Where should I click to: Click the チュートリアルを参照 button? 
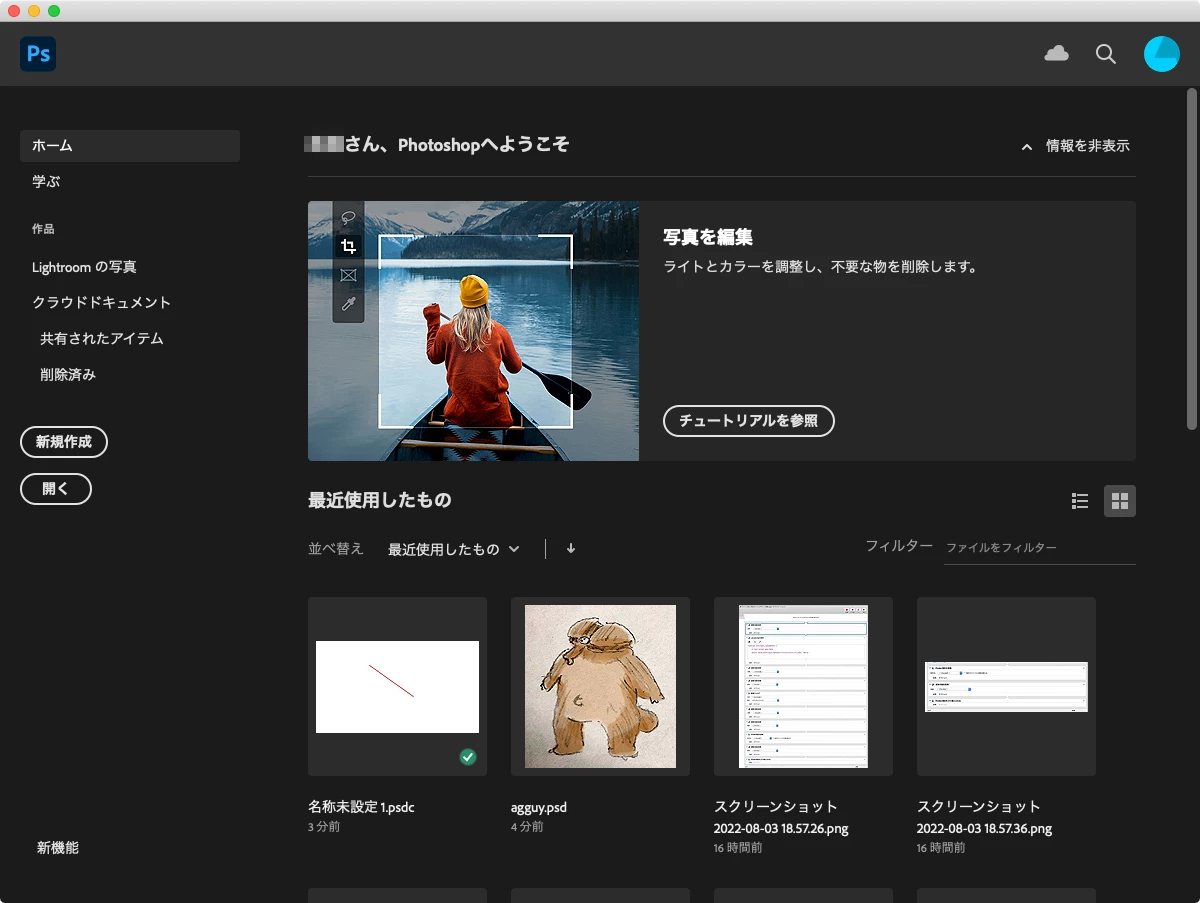[x=749, y=421]
